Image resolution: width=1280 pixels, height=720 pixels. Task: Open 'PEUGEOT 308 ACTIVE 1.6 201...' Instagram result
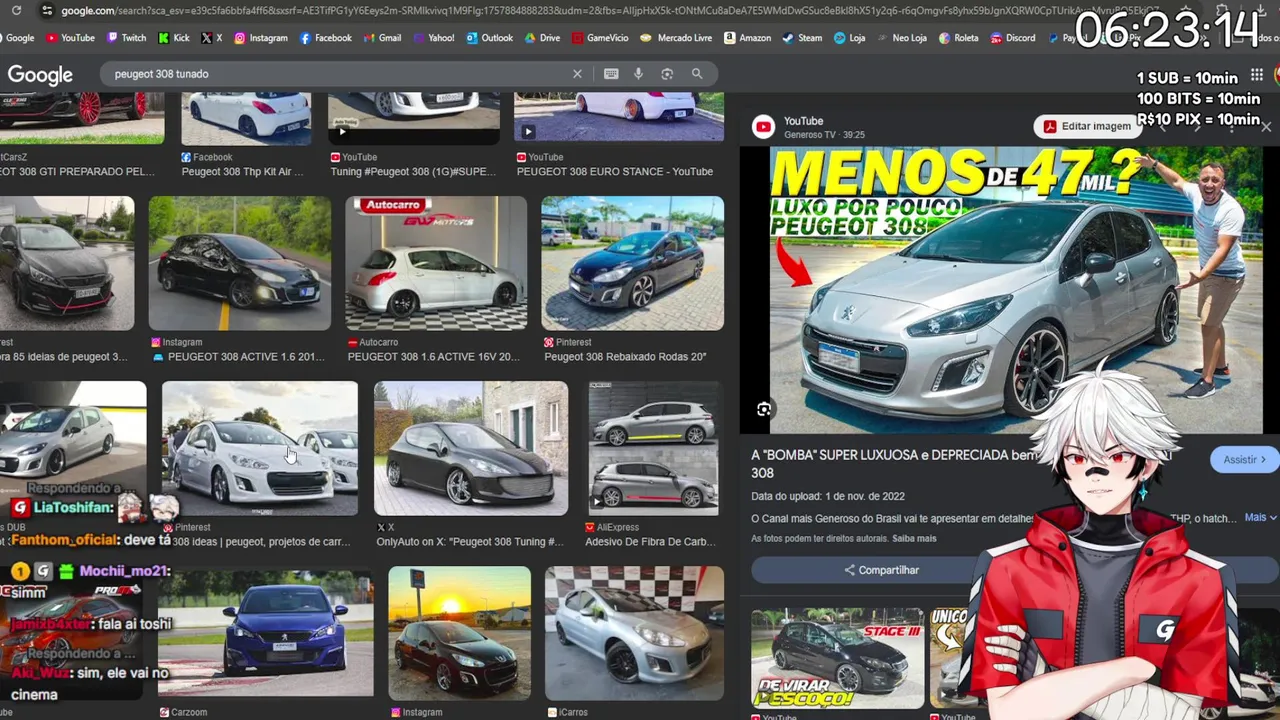239,357
